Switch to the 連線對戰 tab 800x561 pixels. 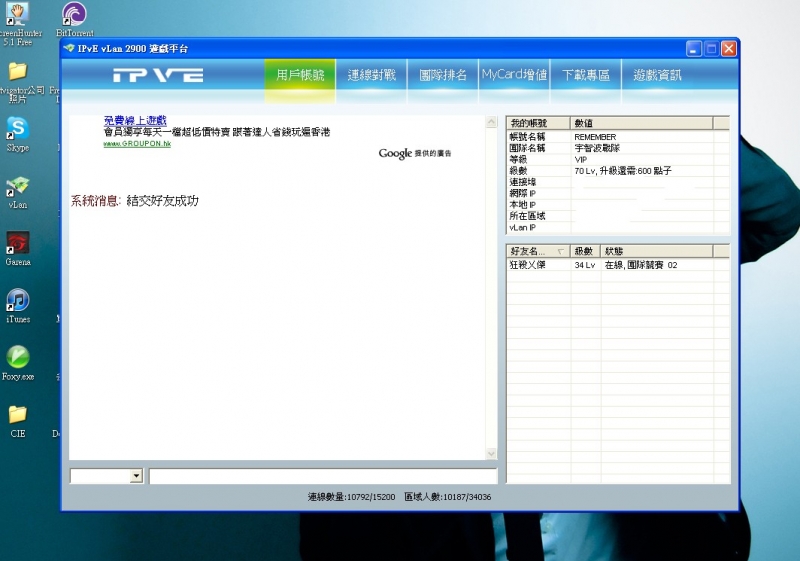371,75
